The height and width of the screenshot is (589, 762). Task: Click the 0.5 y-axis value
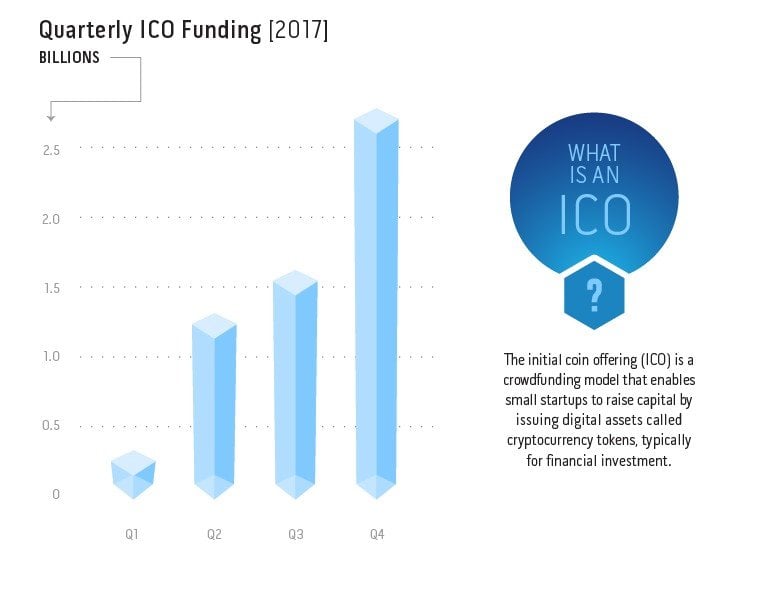(51, 426)
